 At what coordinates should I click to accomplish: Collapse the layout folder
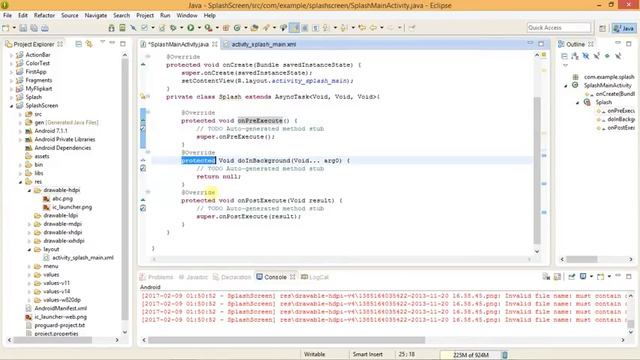tap(29, 249)
